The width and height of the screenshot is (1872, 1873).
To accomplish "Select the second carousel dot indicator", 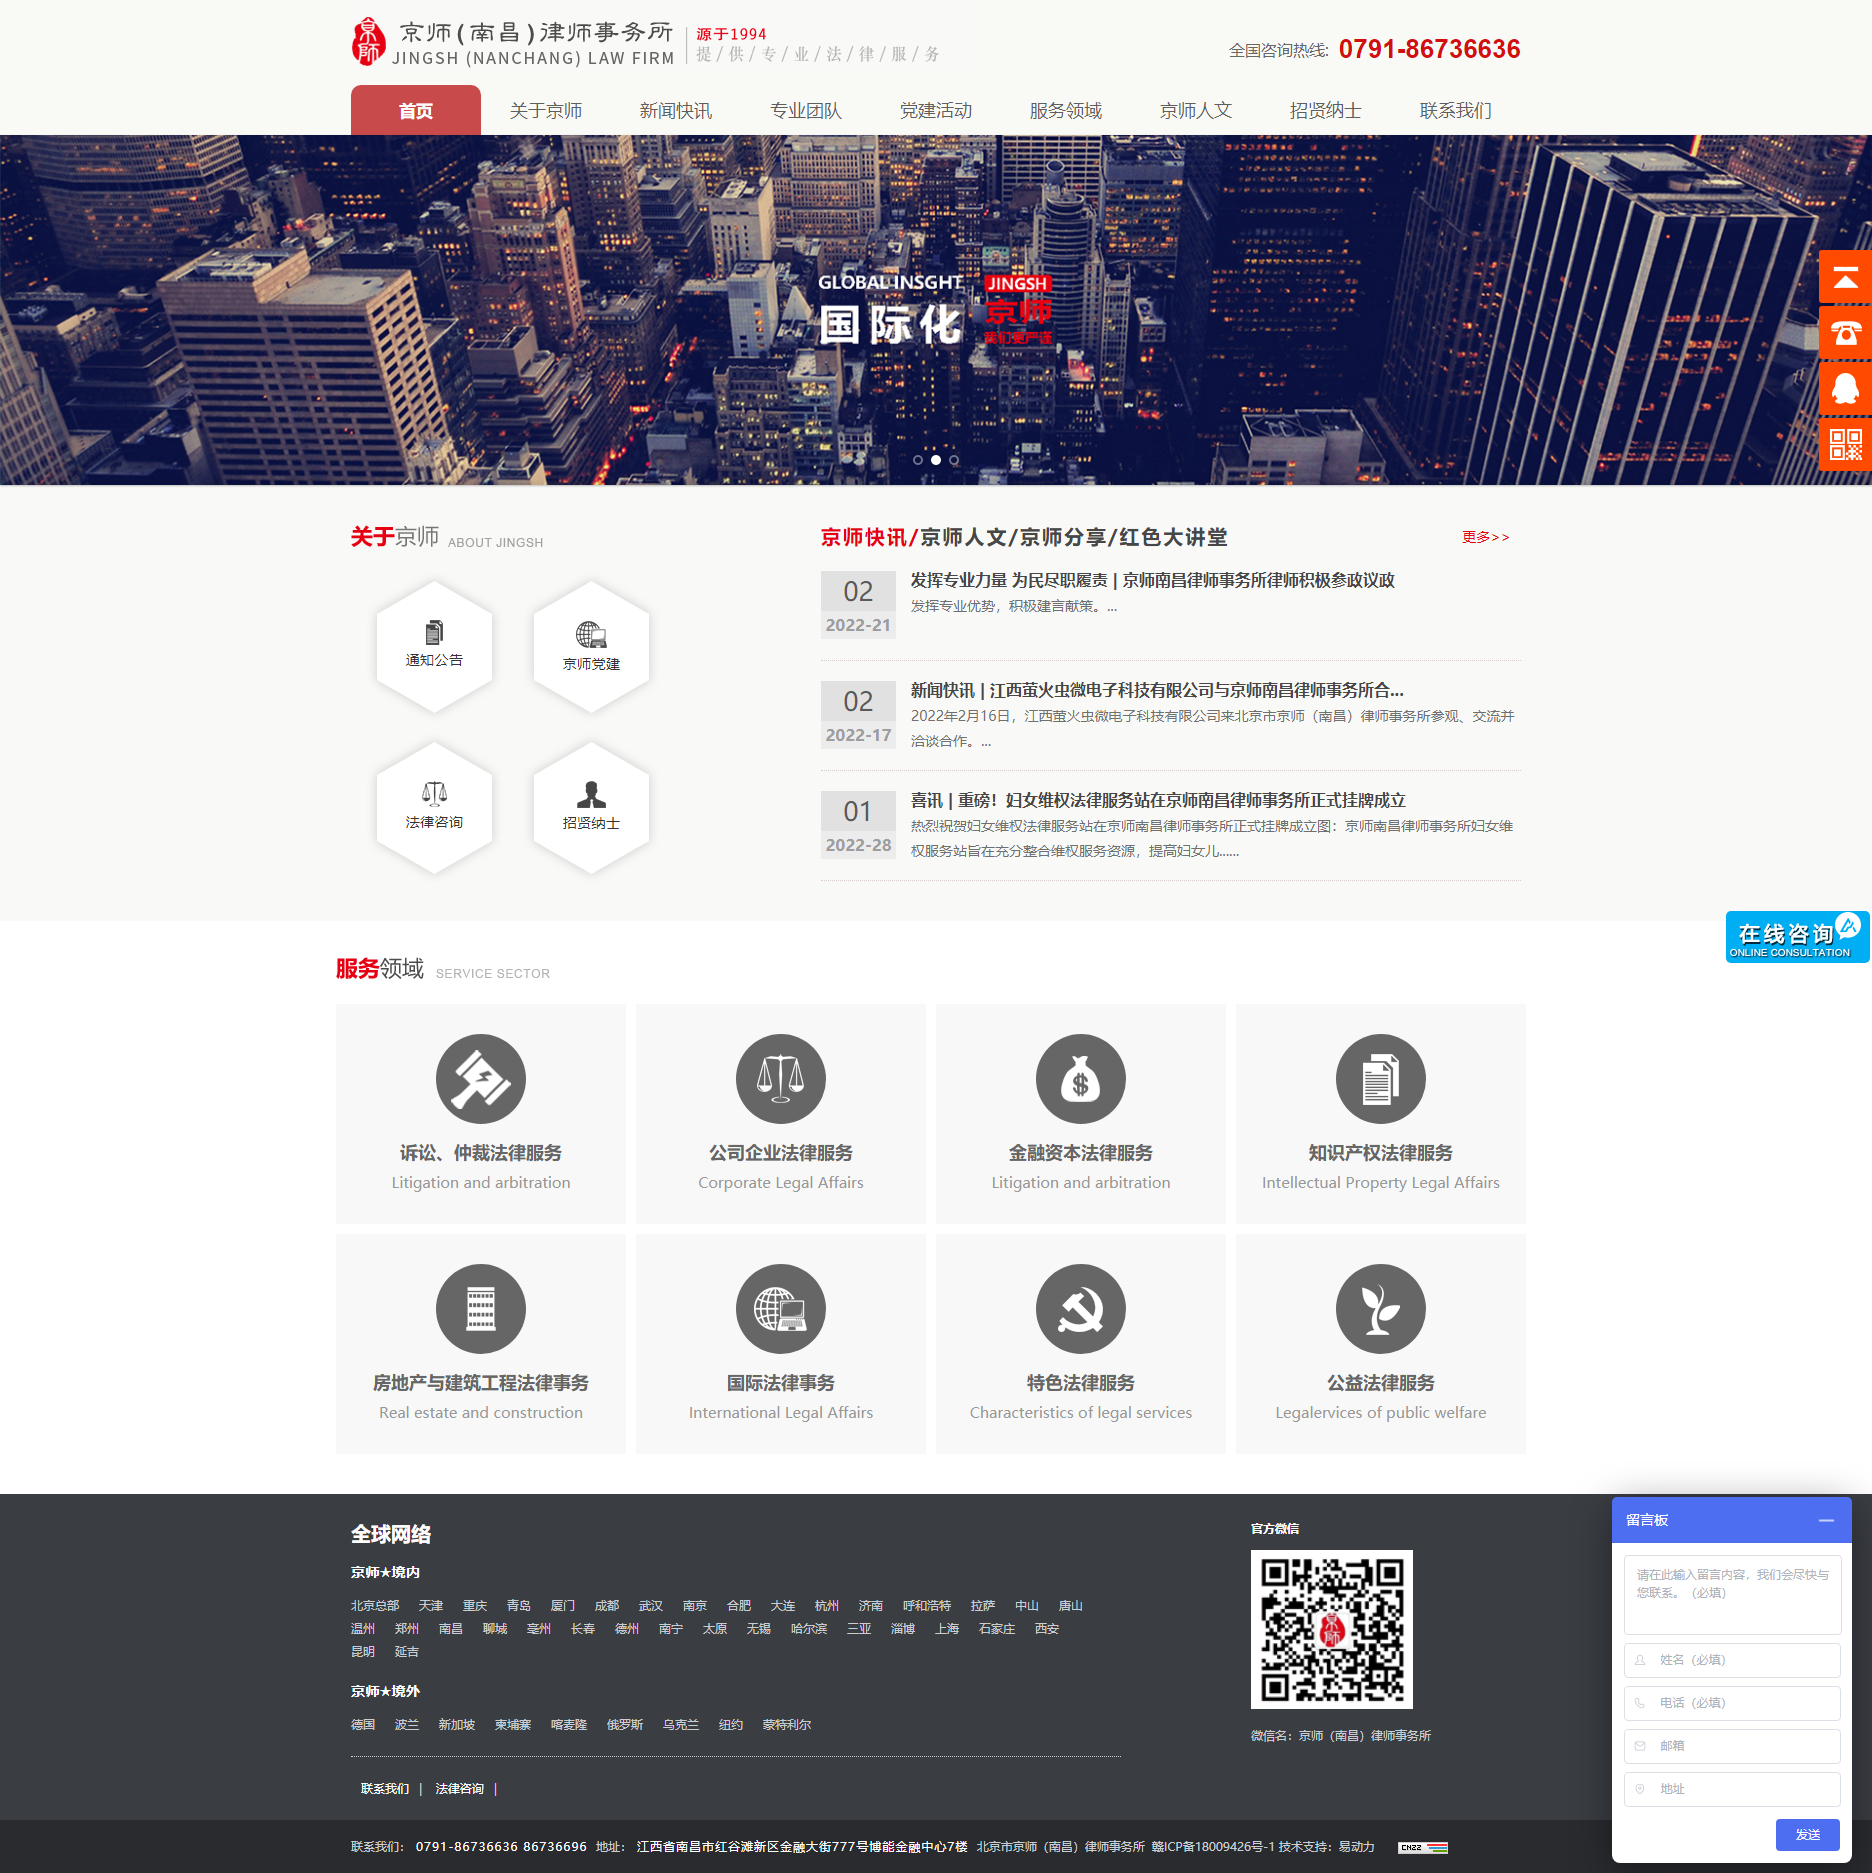I will [935, 459].
